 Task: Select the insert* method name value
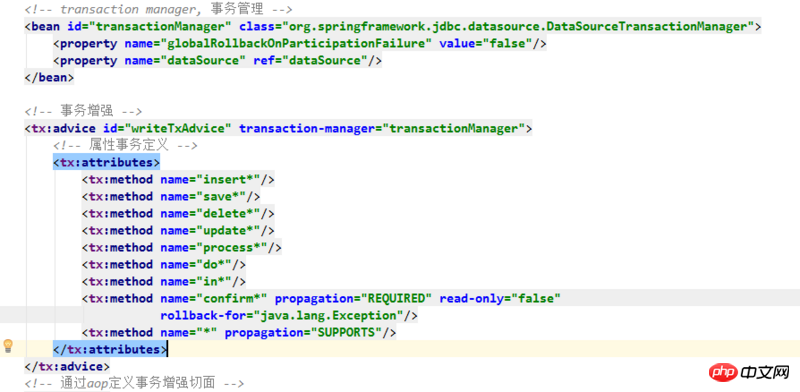tap(232, 180)
